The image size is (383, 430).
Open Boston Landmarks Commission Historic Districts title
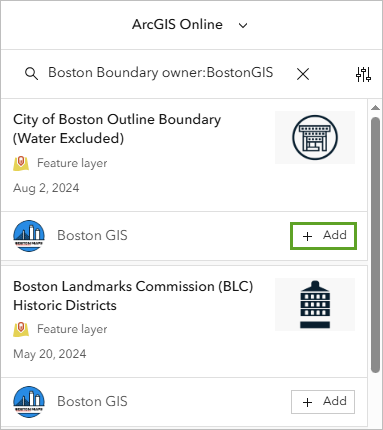click(133, 296)
